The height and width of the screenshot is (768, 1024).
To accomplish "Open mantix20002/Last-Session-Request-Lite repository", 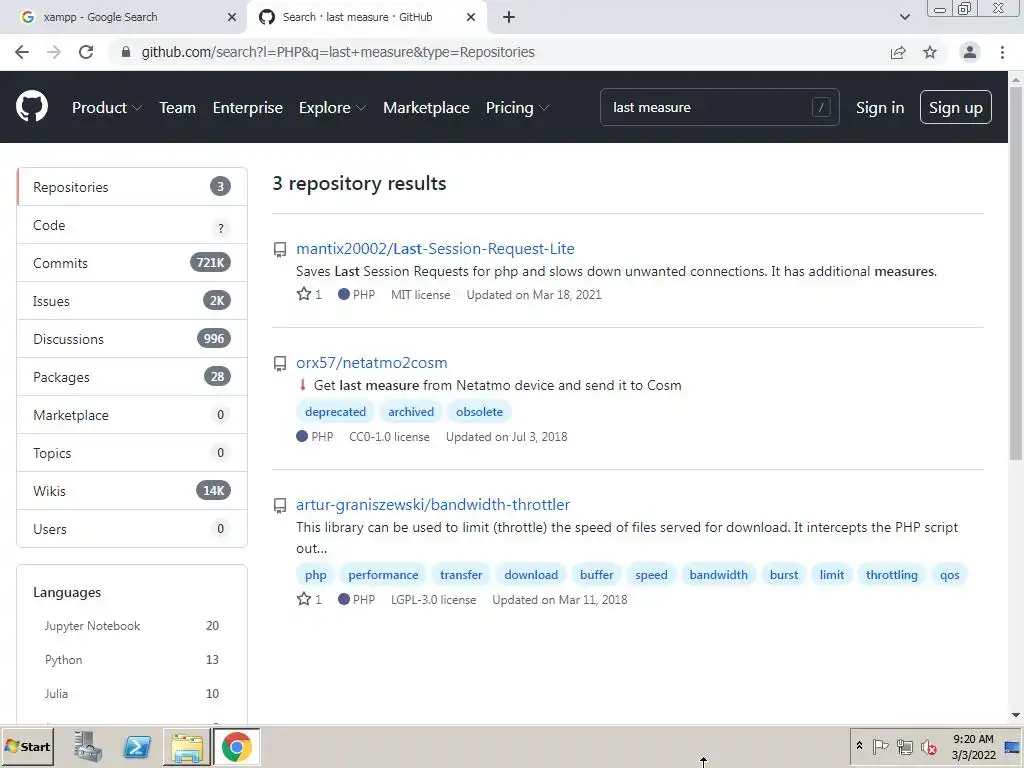I will pos(435,249).
